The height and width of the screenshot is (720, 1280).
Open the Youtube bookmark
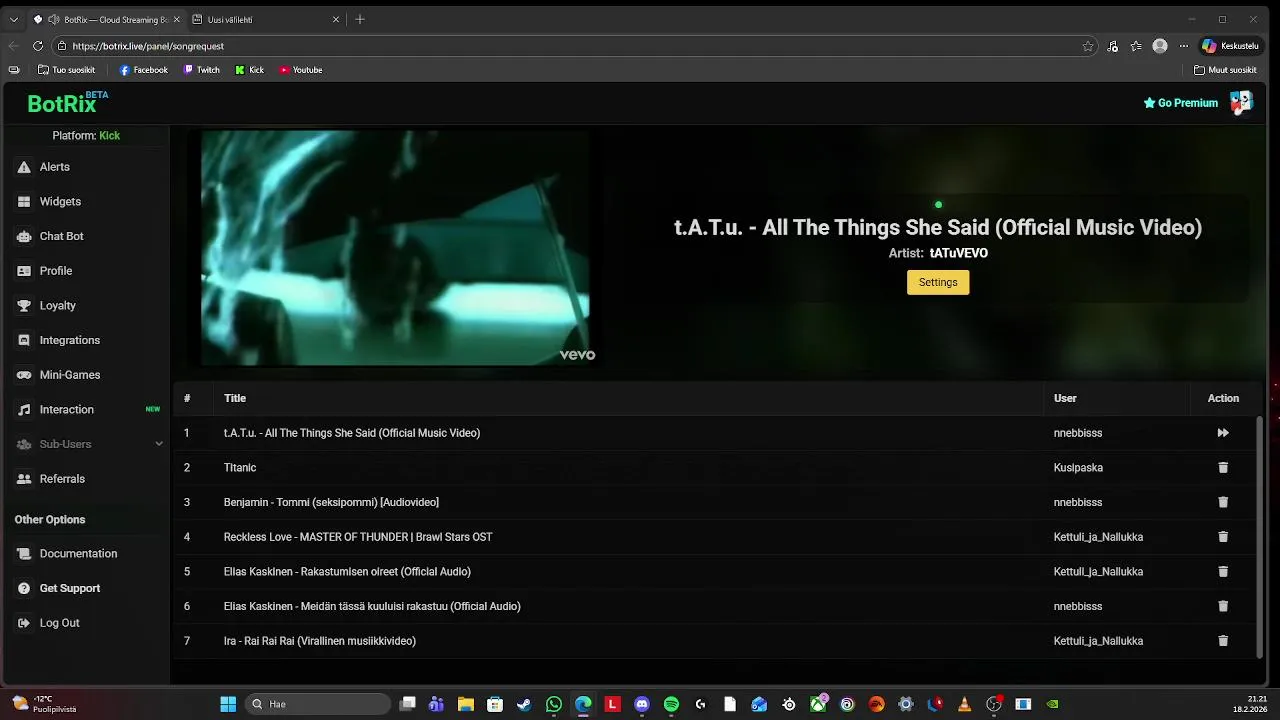[301, 70]
